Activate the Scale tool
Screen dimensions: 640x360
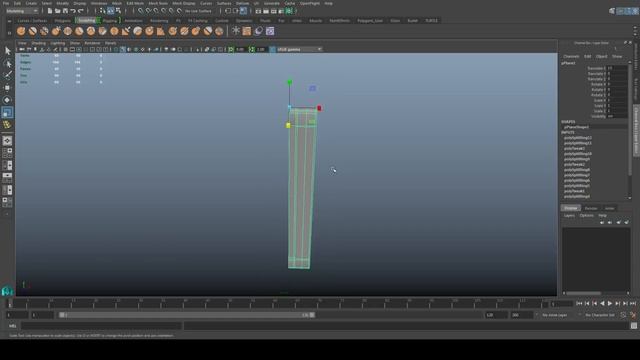(7, 112)
